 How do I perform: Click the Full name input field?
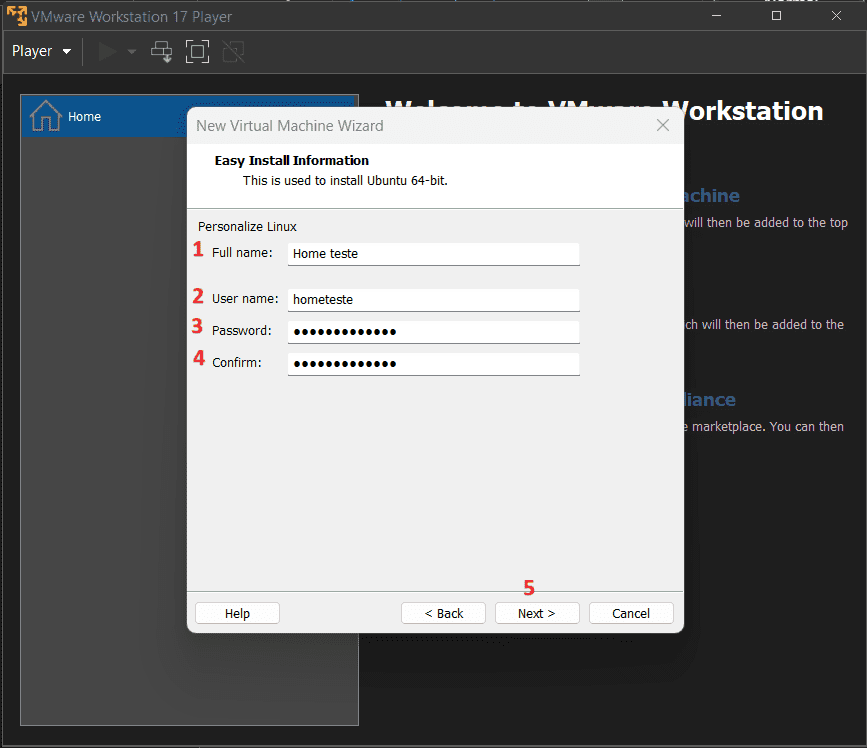[433, 254]
